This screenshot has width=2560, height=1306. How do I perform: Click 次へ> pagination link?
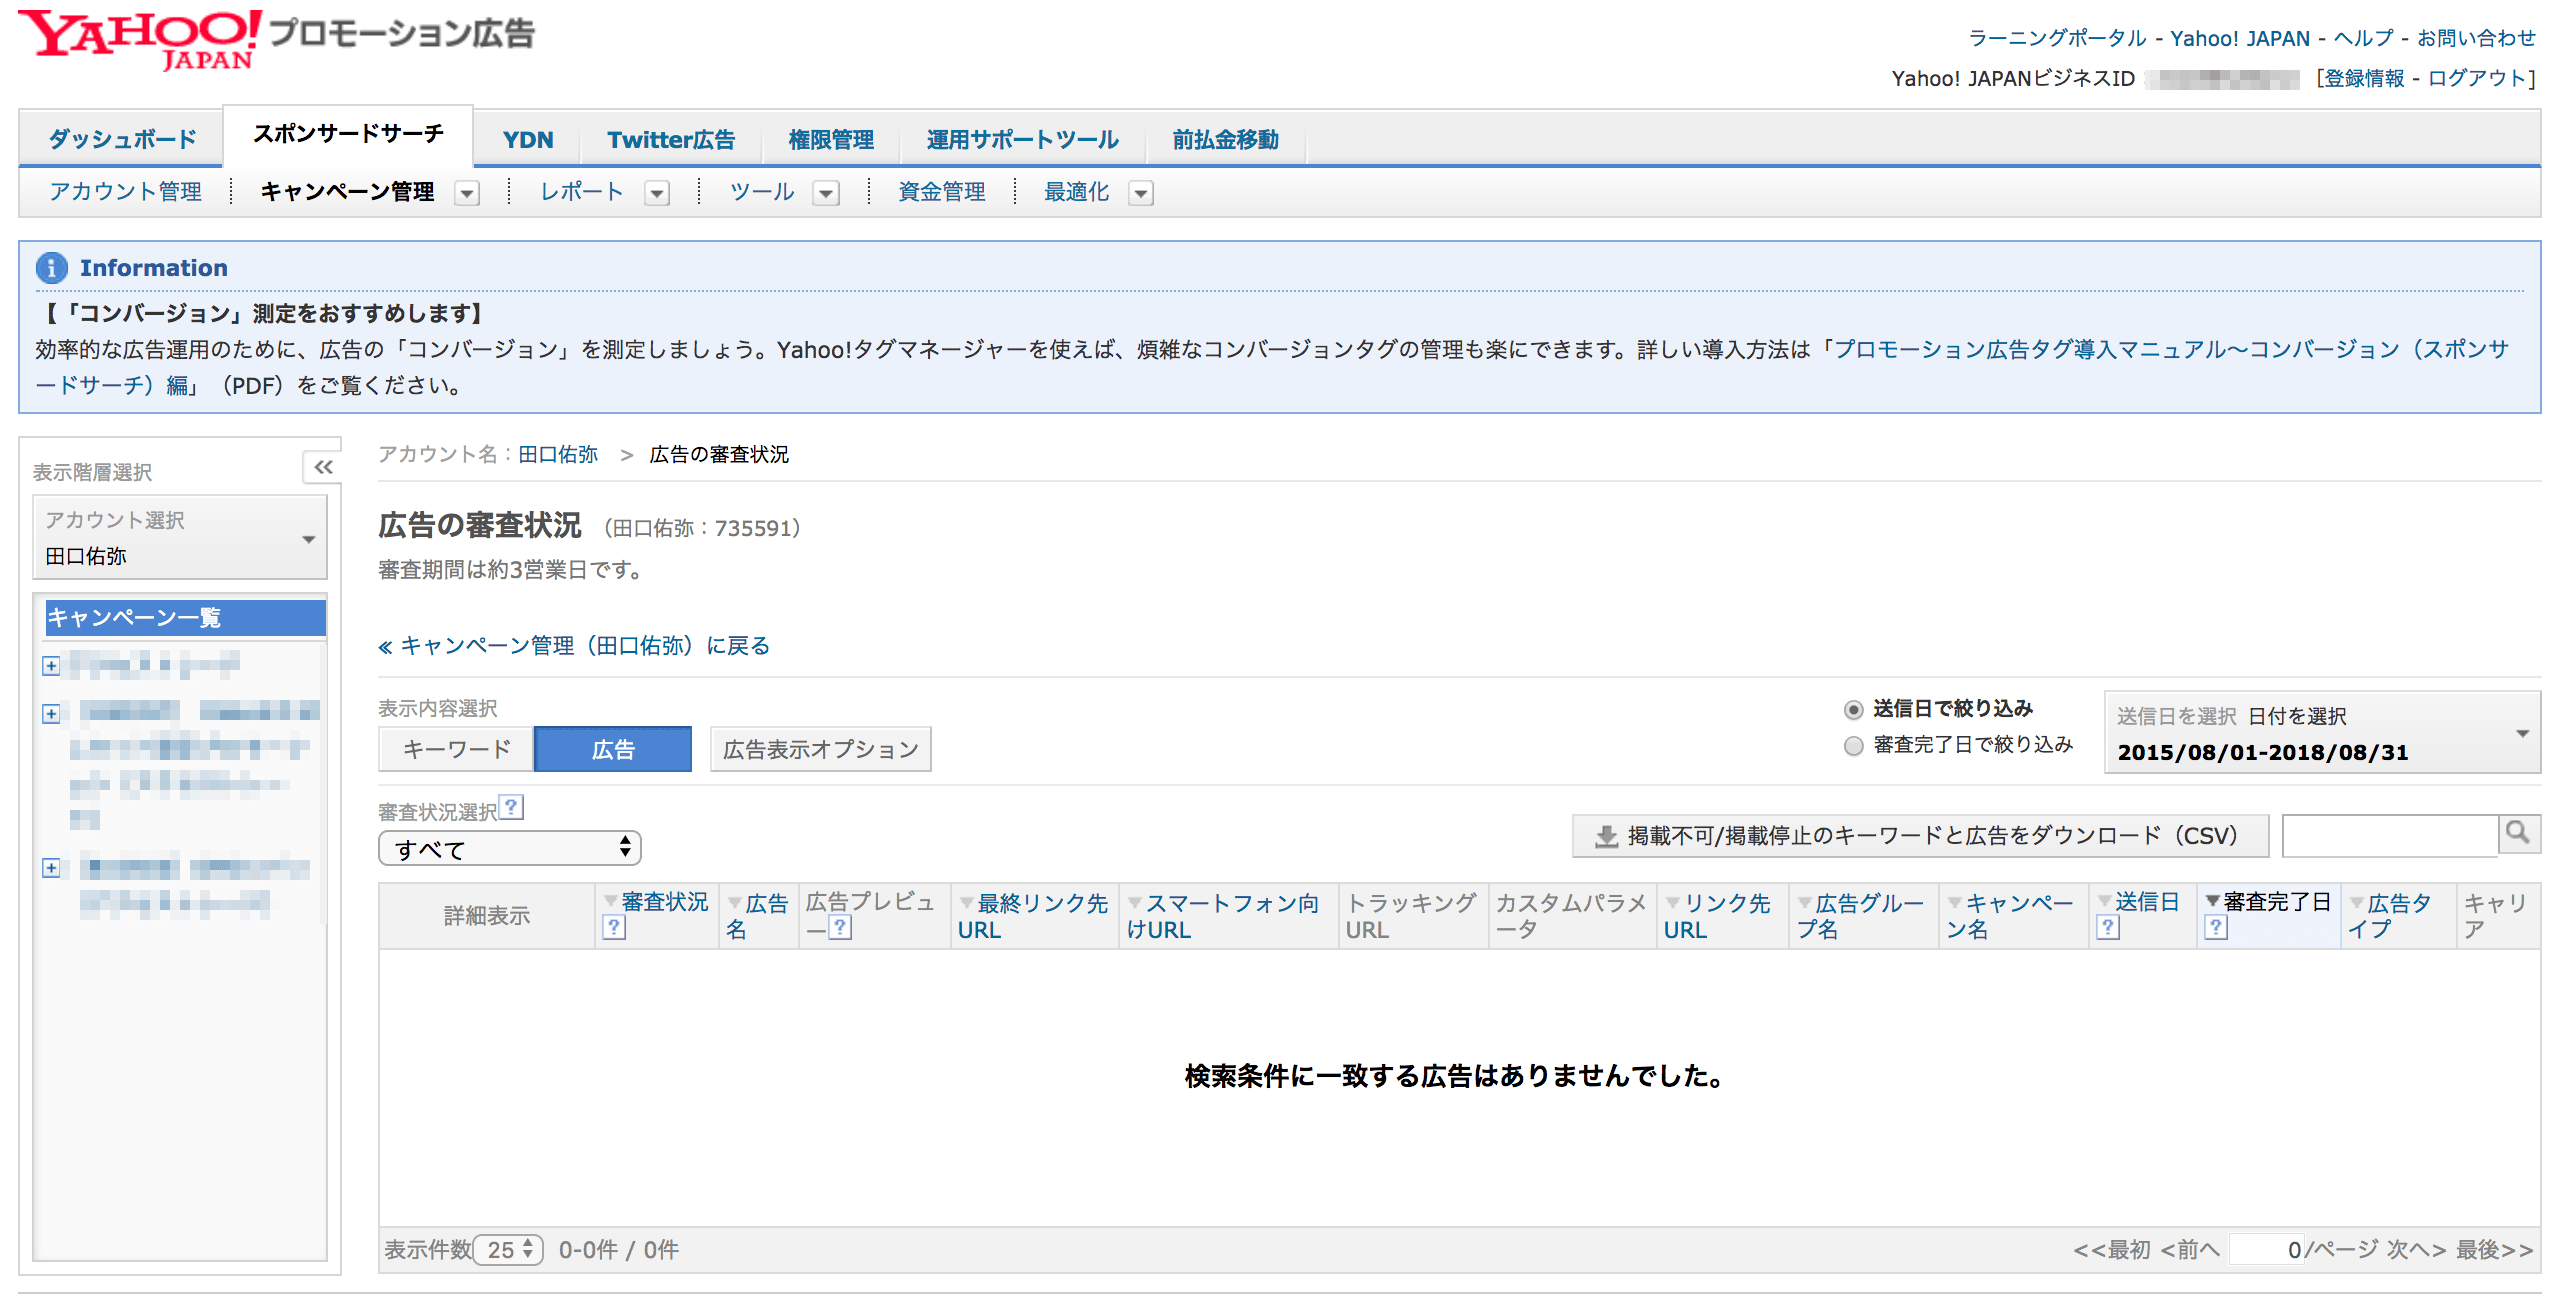point(2417,1250)
